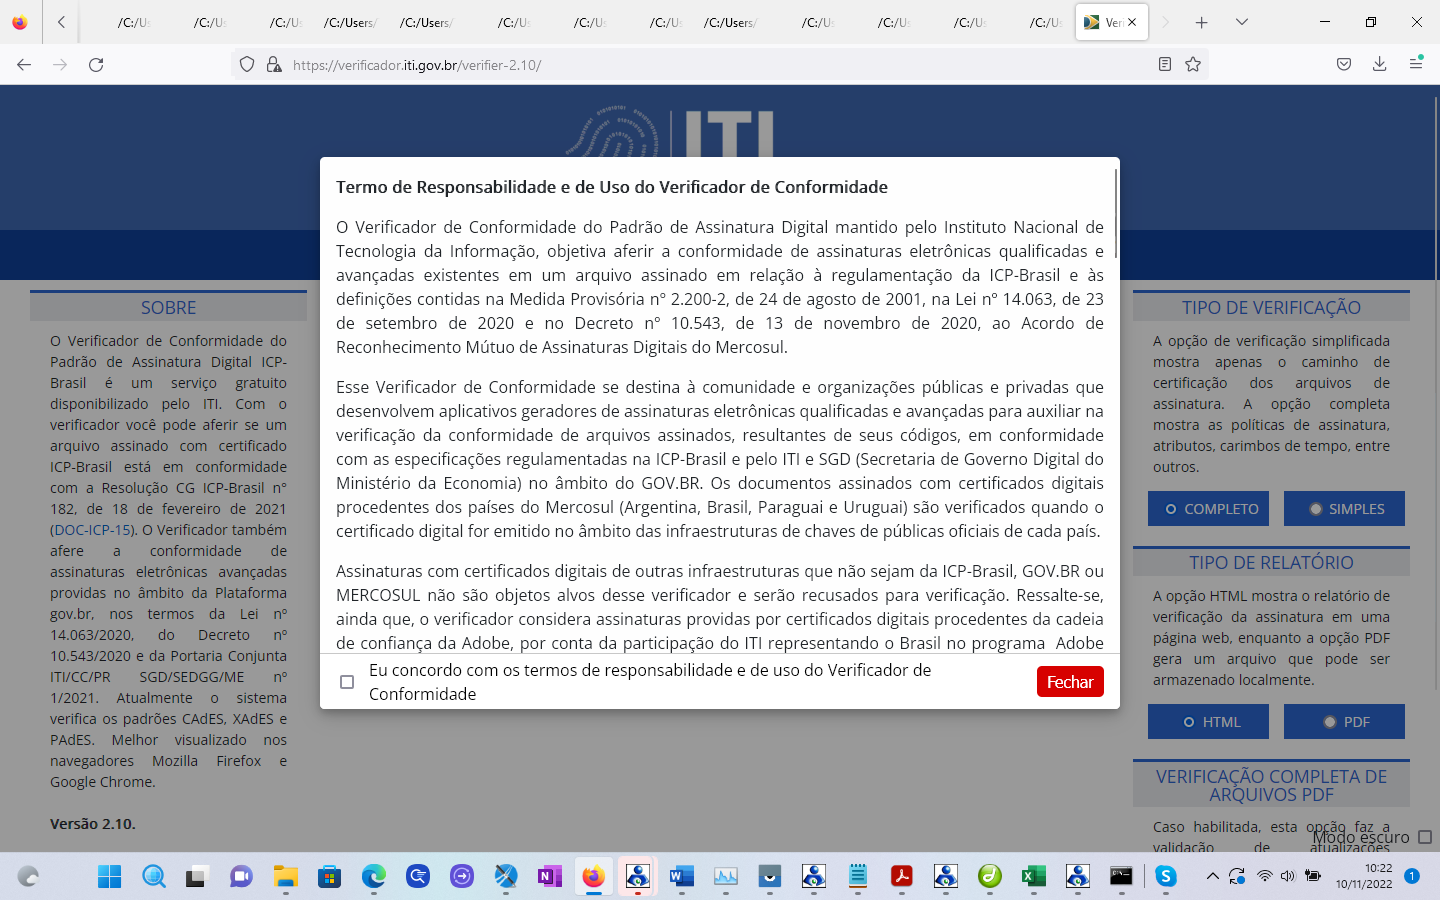This screenshot has height=900, width=1440.
Task: Open the site connection shield icon
Action: pyautogui.click(x=247, y=63)
